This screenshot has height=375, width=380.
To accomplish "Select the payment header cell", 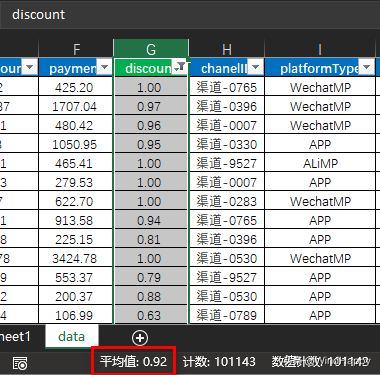I will (x=76, y=68).
